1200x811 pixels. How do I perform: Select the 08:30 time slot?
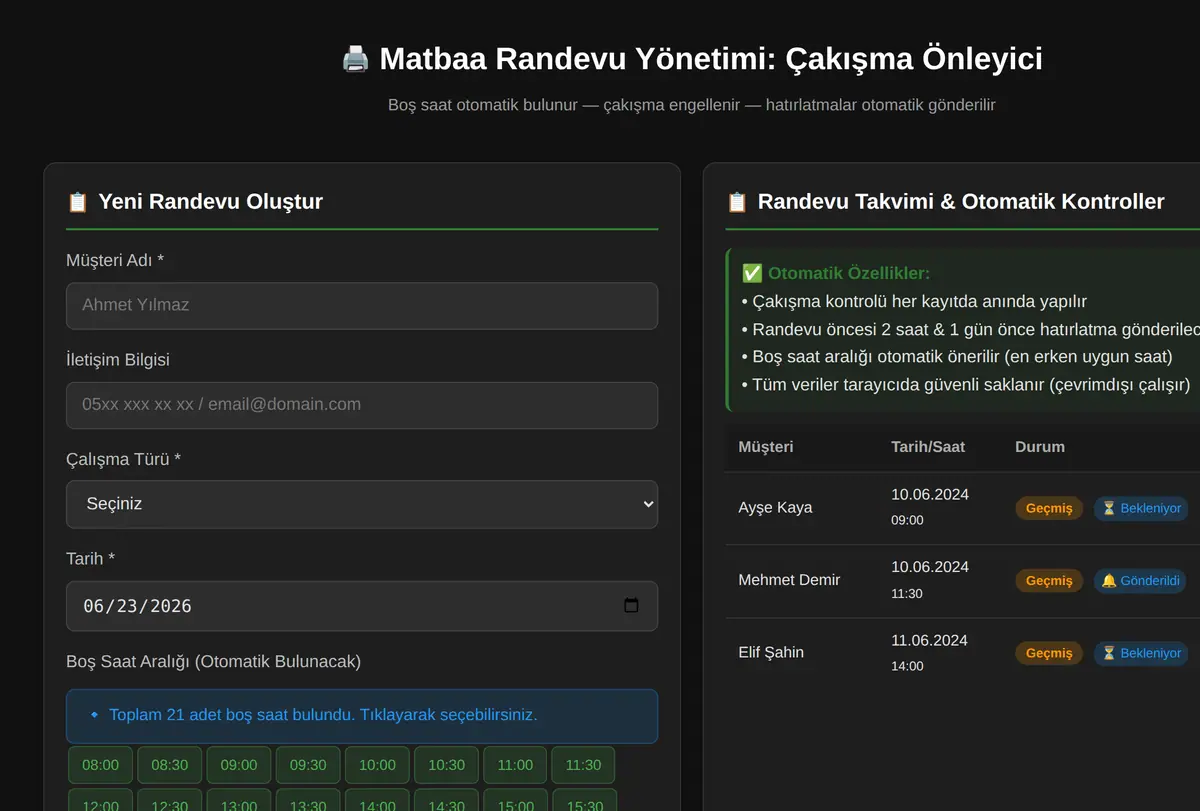click(170, 765)
